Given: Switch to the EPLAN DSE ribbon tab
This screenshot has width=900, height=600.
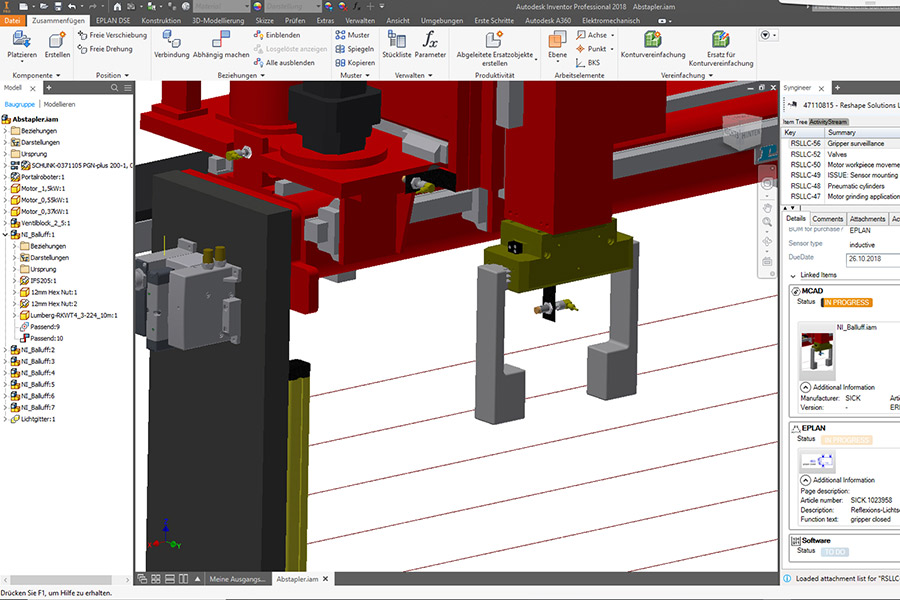Looking at the screenshot, I should (113, 21).
